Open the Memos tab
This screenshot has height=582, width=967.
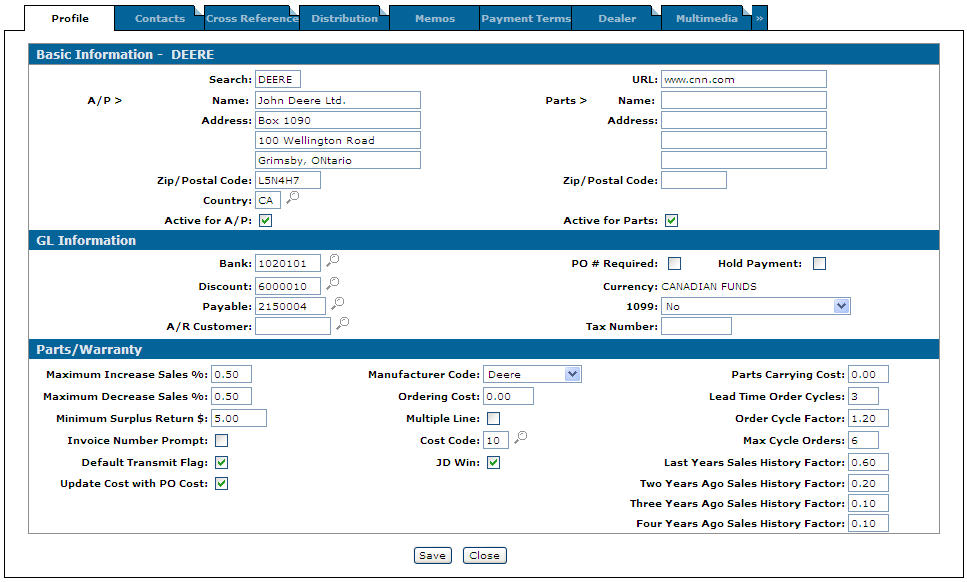435,18
